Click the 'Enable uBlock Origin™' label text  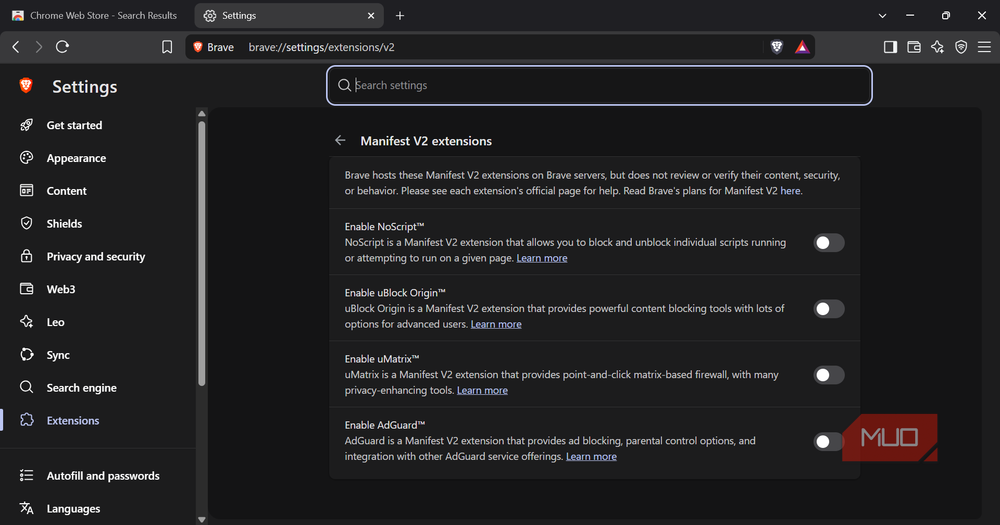point(395,292)
